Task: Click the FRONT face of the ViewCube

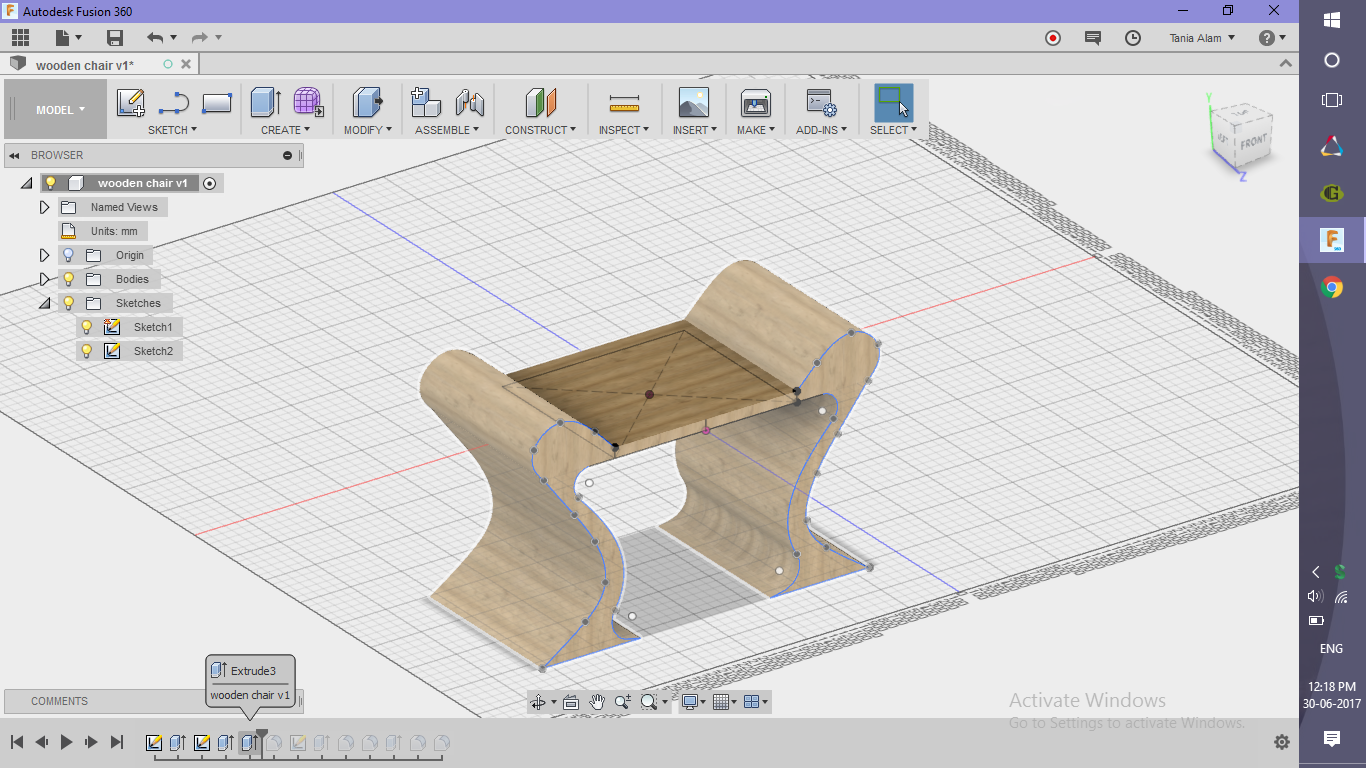Action: (1253, 142)
